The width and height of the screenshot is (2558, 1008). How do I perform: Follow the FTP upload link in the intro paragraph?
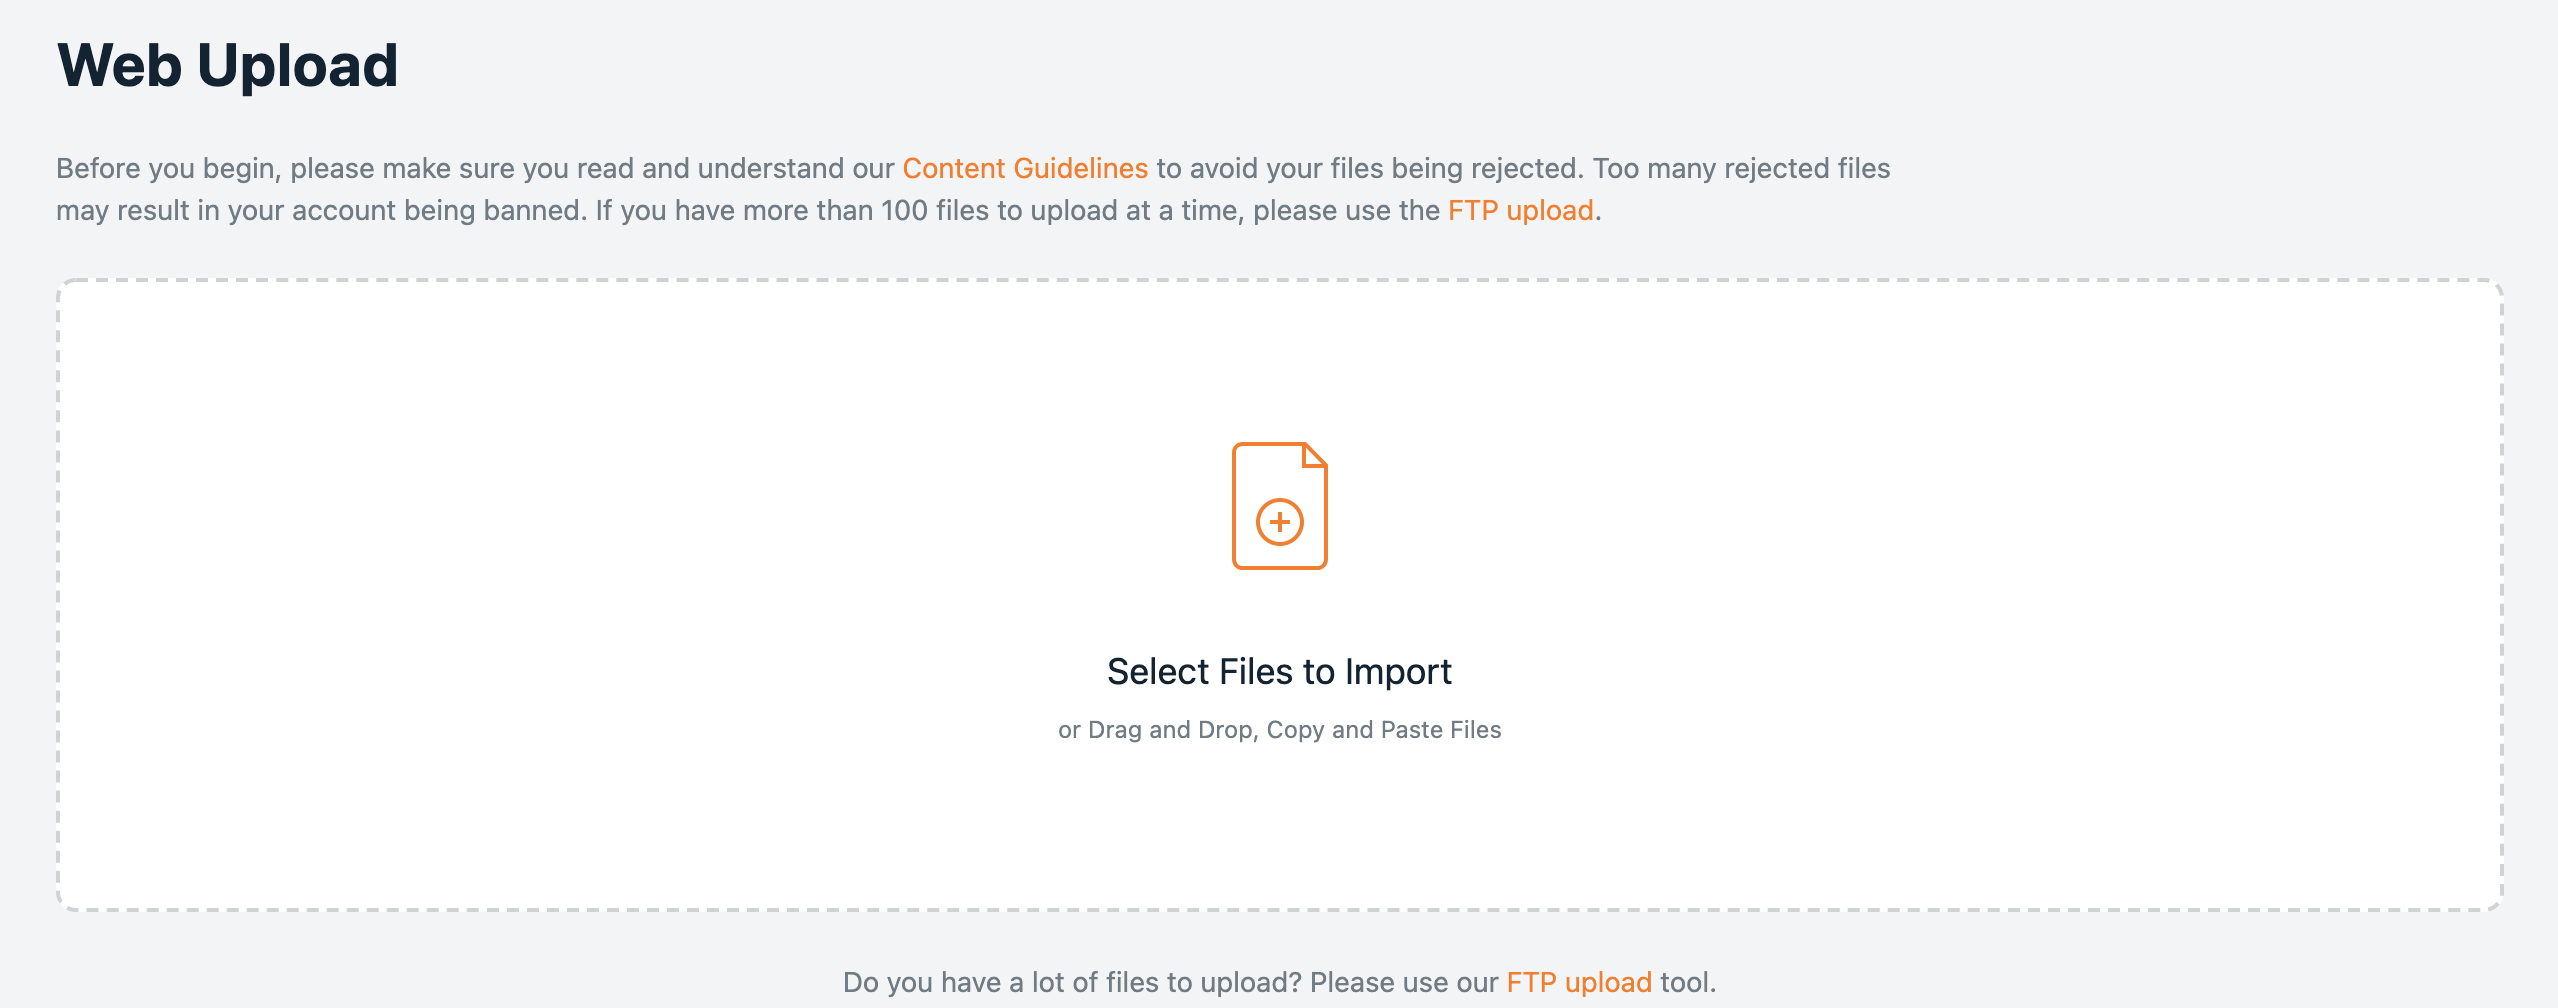click(1520, 210)
